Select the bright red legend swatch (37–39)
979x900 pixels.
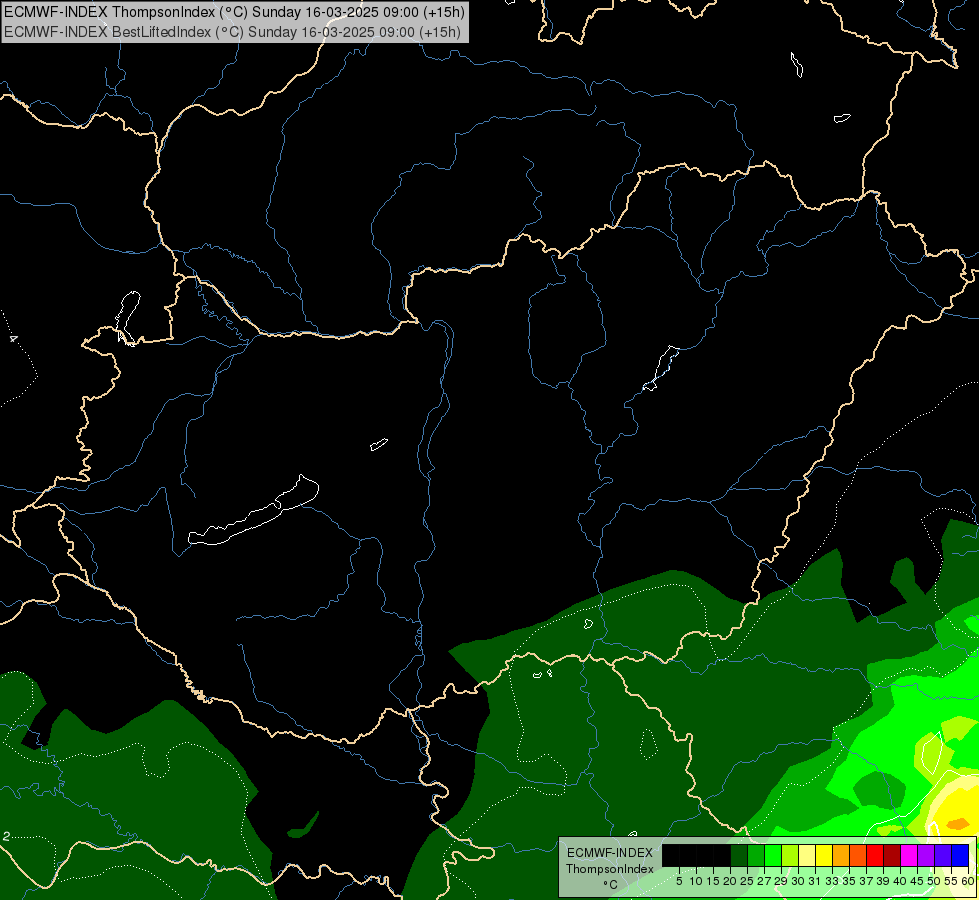tap(875, 855)
